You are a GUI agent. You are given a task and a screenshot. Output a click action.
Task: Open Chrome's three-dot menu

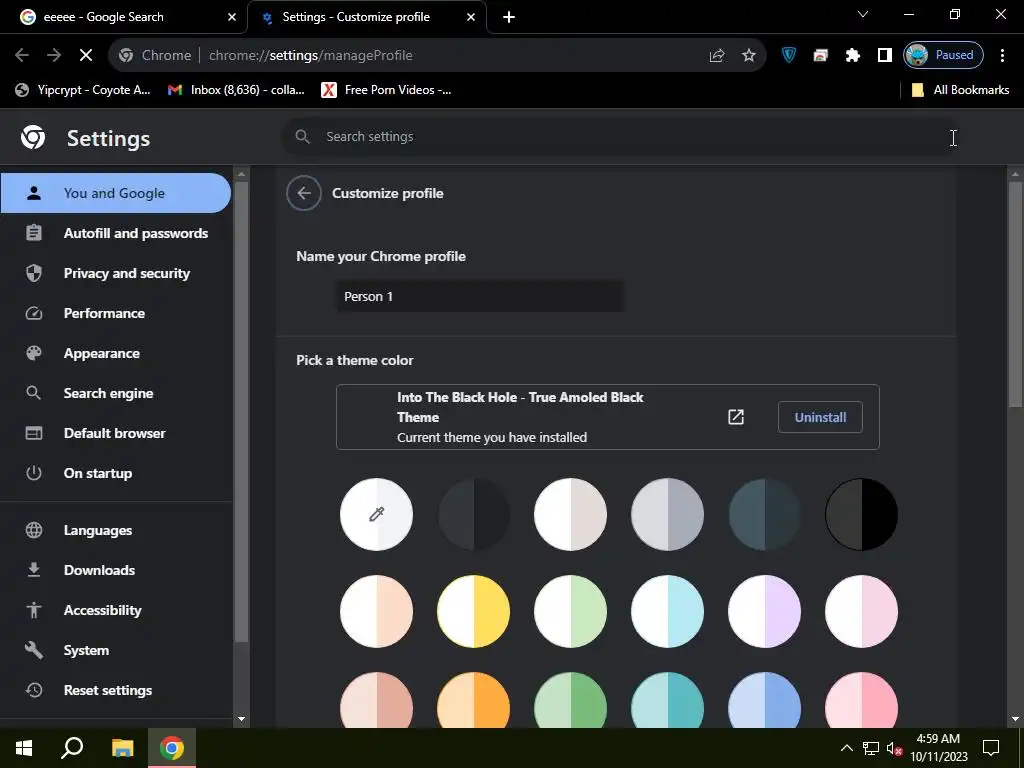point(1002,56)
